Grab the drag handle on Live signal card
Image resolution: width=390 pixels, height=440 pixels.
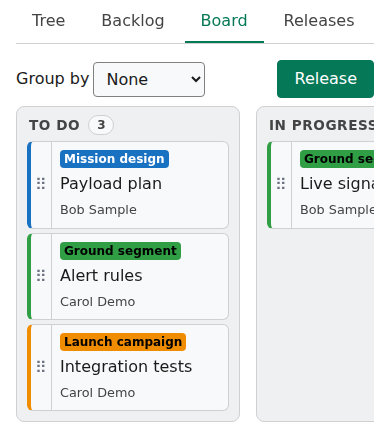coord(281,184)
